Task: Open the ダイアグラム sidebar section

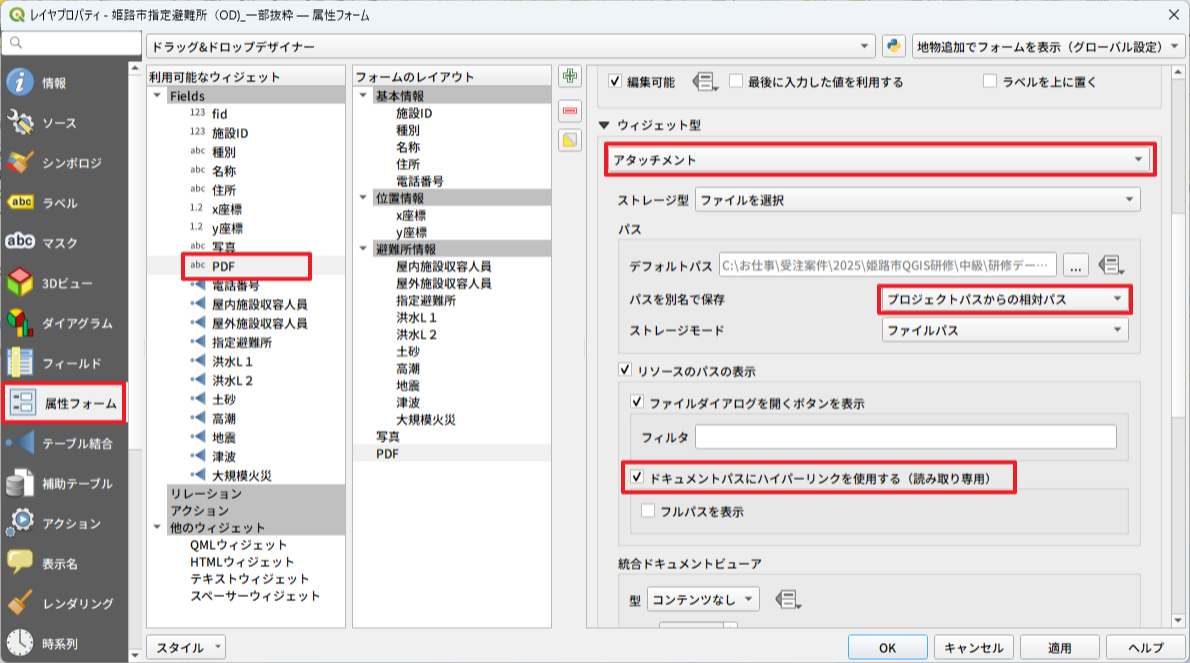Action: pos(64,323)
